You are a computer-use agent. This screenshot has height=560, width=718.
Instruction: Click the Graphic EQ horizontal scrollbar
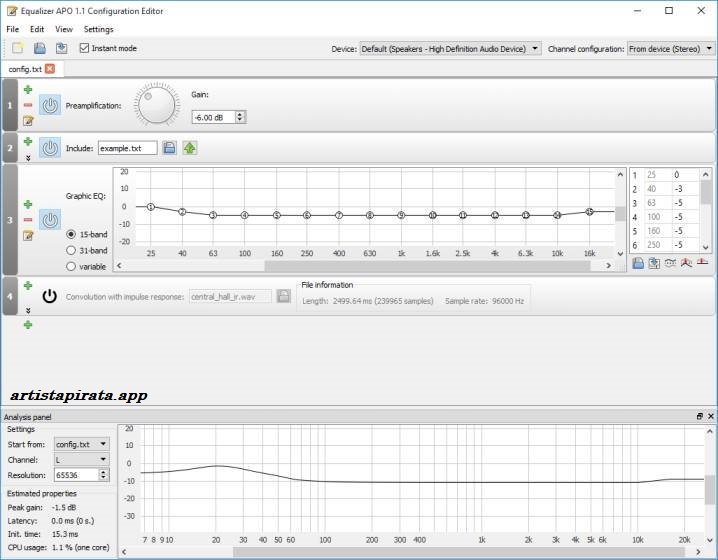[427, 266]
